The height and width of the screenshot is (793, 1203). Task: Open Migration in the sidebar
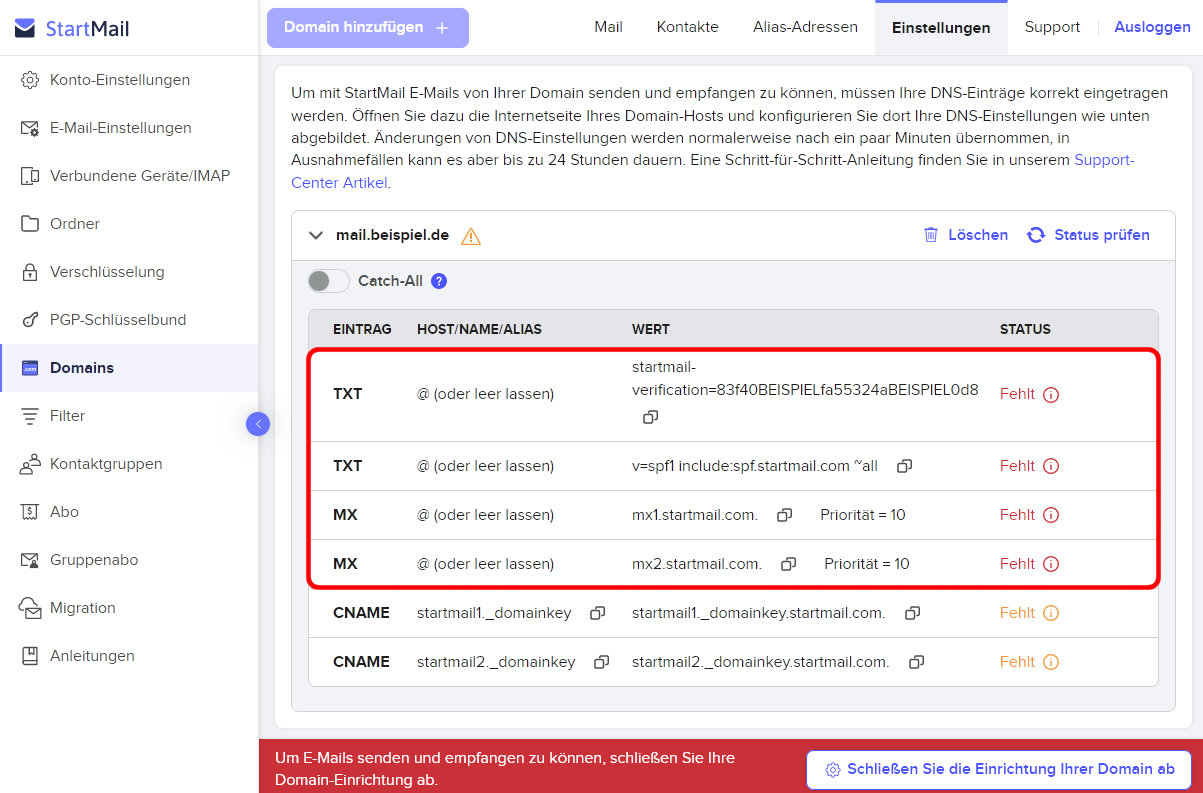(x=129, y=608)
